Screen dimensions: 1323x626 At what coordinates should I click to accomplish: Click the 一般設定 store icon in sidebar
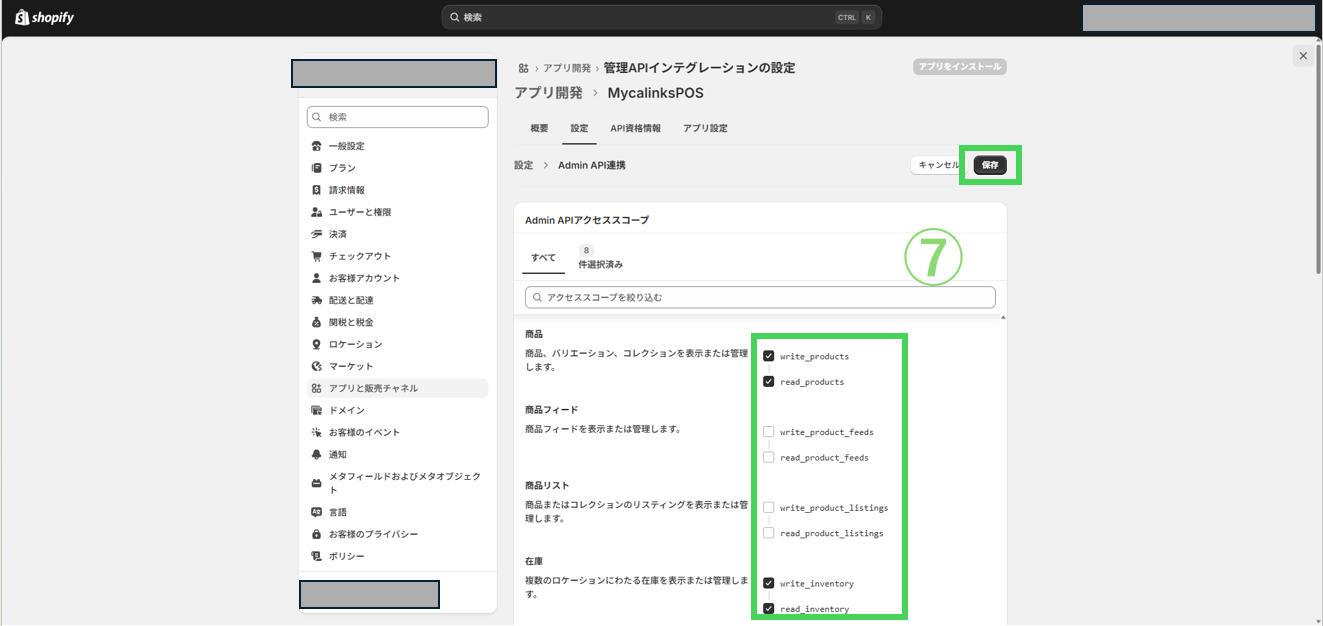click(317, 146)
